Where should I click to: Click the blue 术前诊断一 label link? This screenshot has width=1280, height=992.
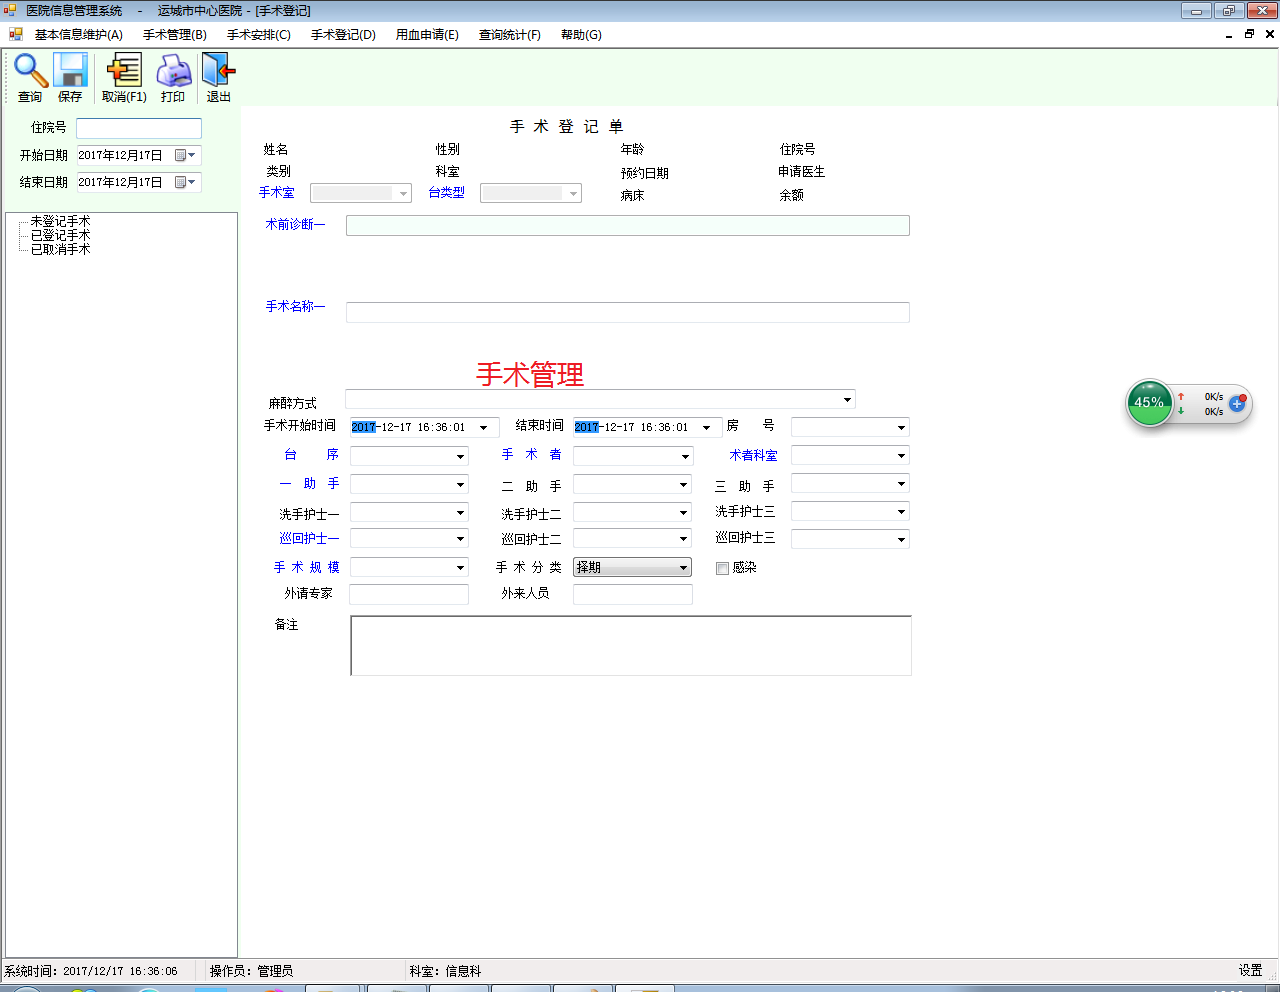[295, 224]
